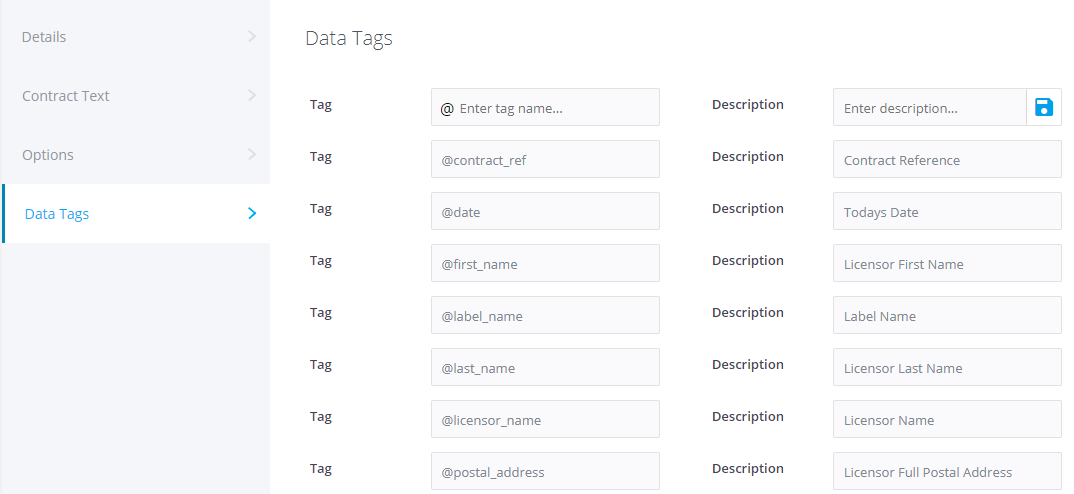Image resolution: width=1074 pixels, height=494 pixels.
Task: Click the Enter description input field
Action: coord(929,108)
